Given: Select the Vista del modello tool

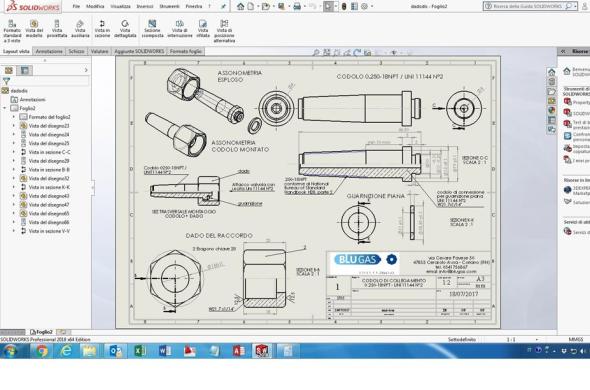Looking at the screenshot, I should pos(34,29).
